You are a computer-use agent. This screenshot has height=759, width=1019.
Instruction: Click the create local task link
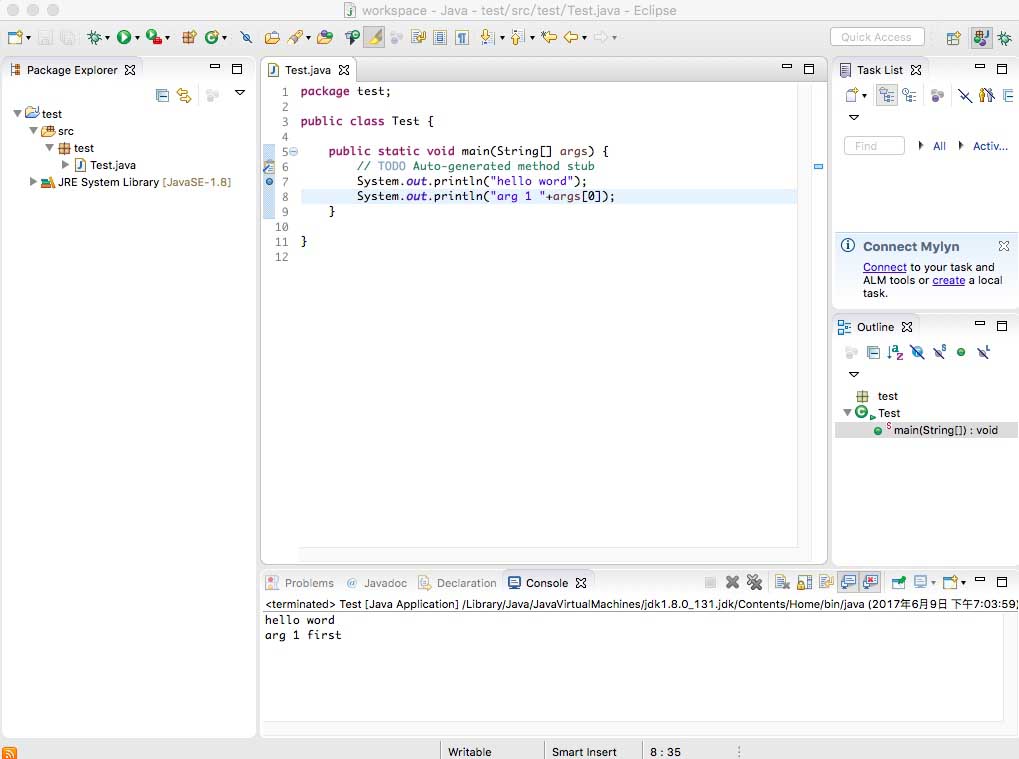pyautogui.click(x=948, y=280)
